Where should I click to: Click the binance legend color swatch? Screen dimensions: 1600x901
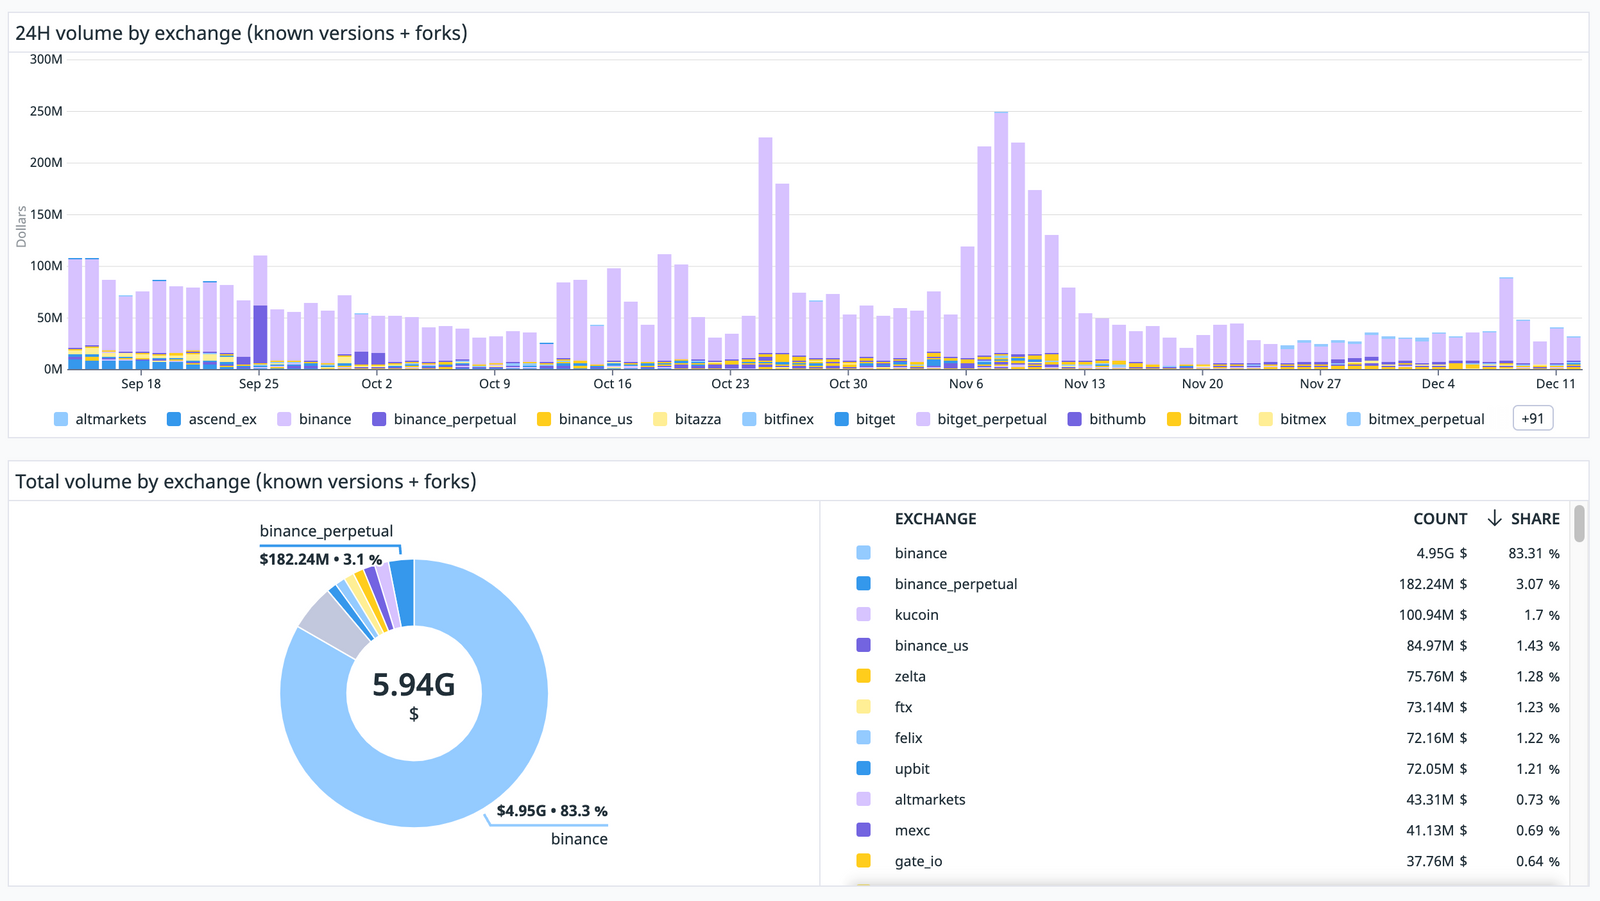285,419
